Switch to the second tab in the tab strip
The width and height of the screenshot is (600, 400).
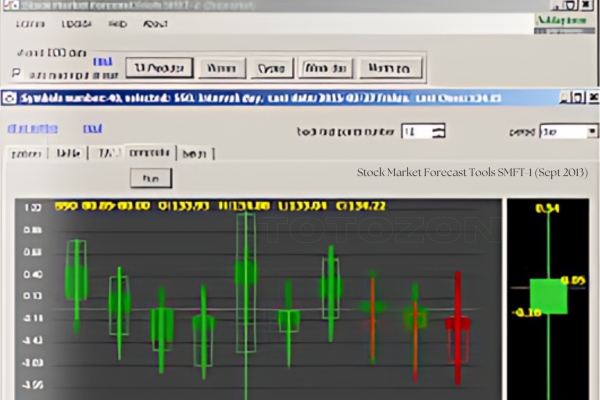click(x=69, y=153)
